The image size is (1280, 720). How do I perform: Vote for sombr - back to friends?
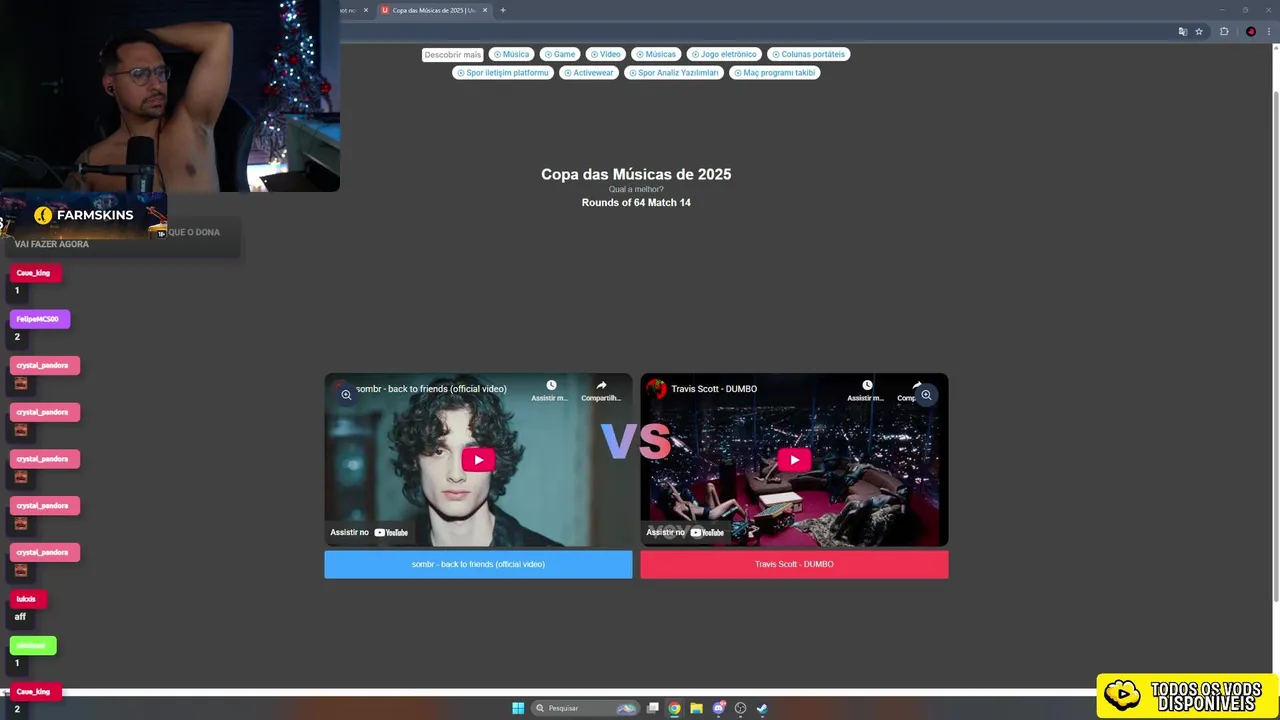(478, 564)
